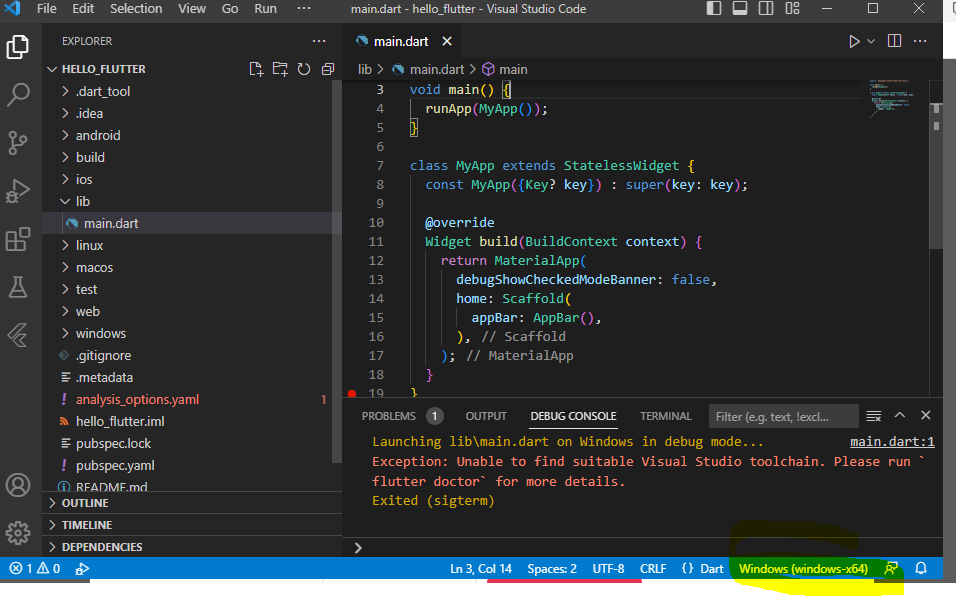956x596 pixels.
Task: Open the overflow menu after Run
Action: (x=304, y=9)
